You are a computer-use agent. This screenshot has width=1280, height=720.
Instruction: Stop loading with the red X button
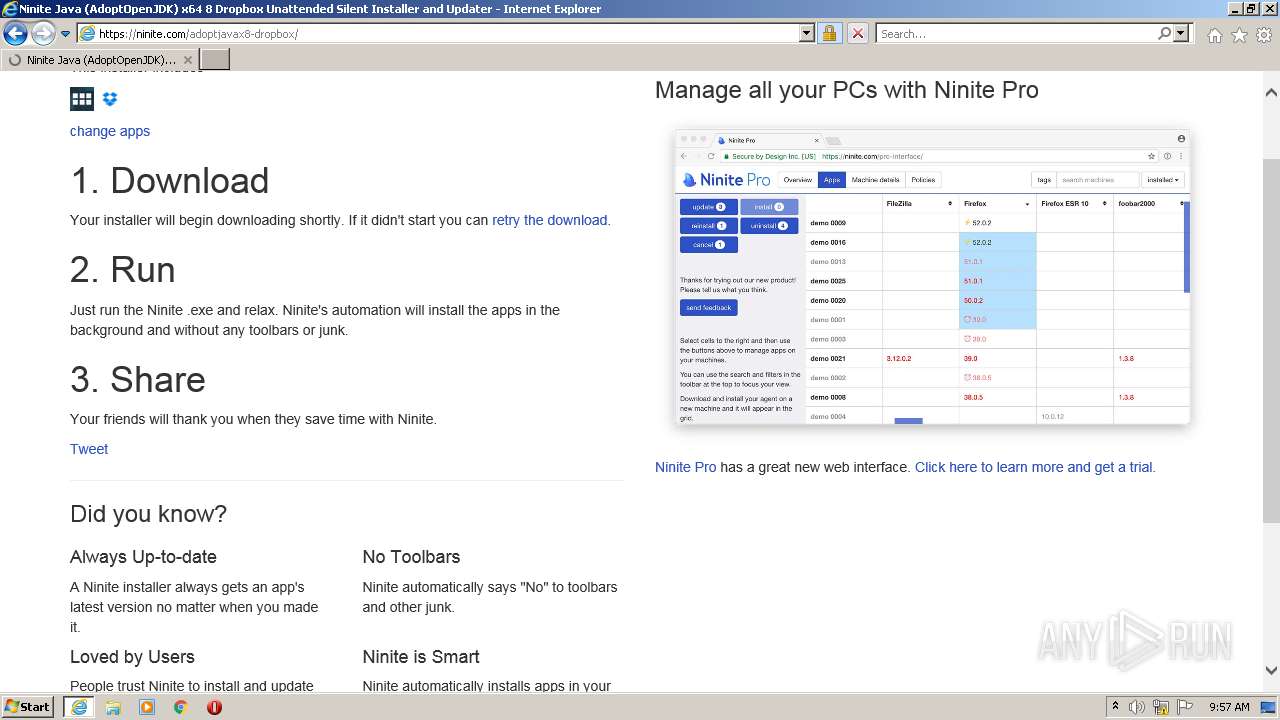[857, 33]
